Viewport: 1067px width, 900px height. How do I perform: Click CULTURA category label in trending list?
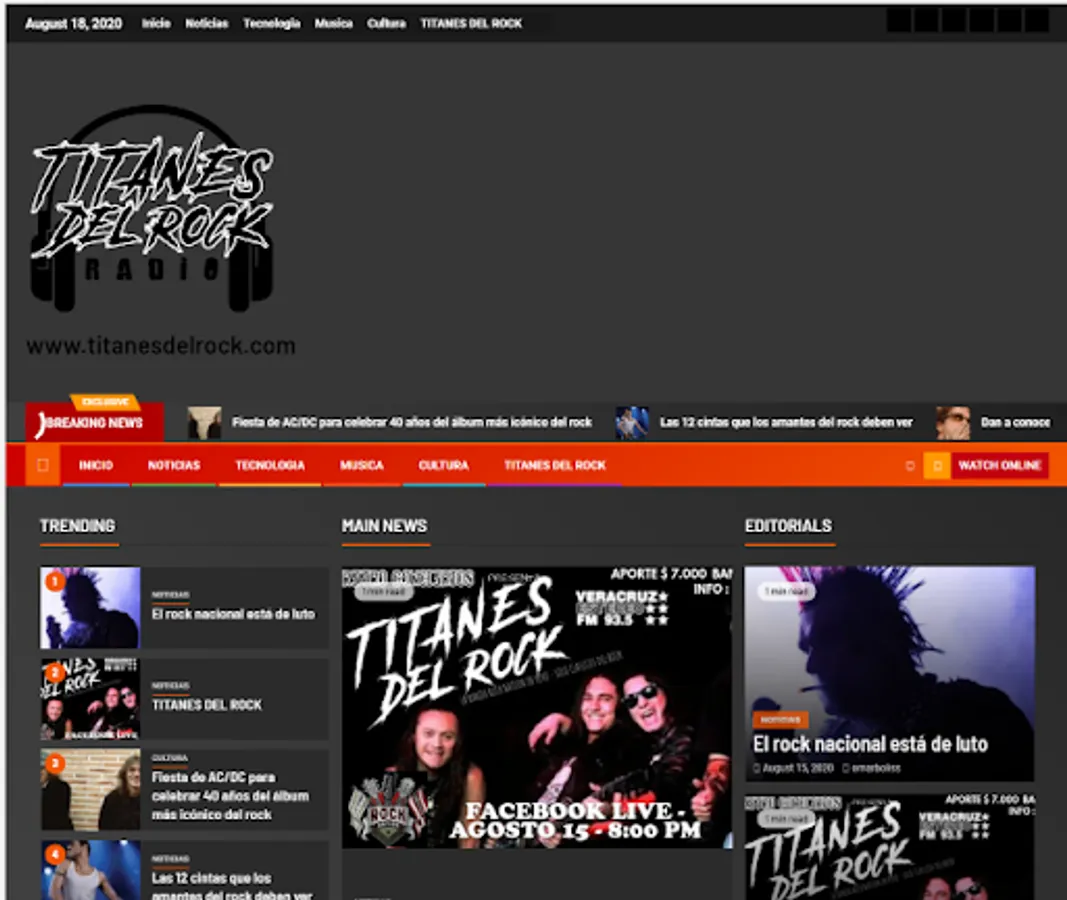coord(169,758)
